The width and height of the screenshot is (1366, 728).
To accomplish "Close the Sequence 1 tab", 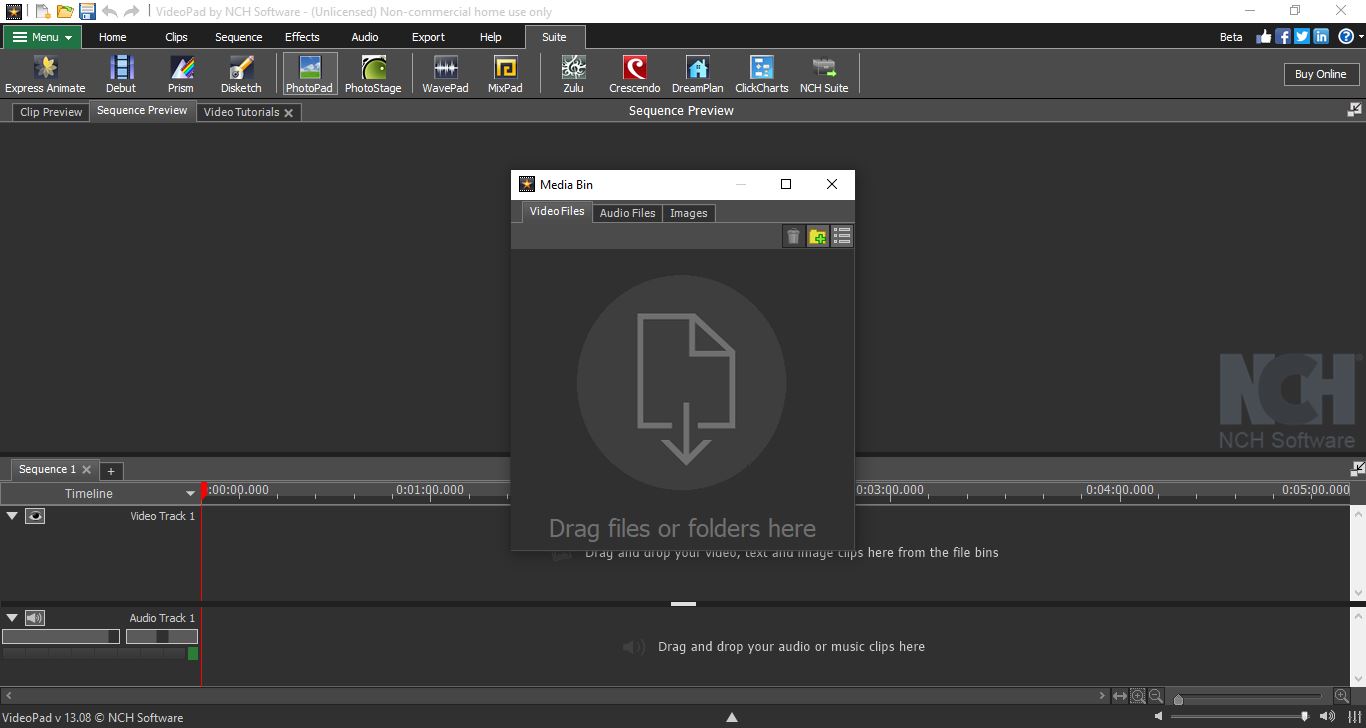I will tap(87, 469).
